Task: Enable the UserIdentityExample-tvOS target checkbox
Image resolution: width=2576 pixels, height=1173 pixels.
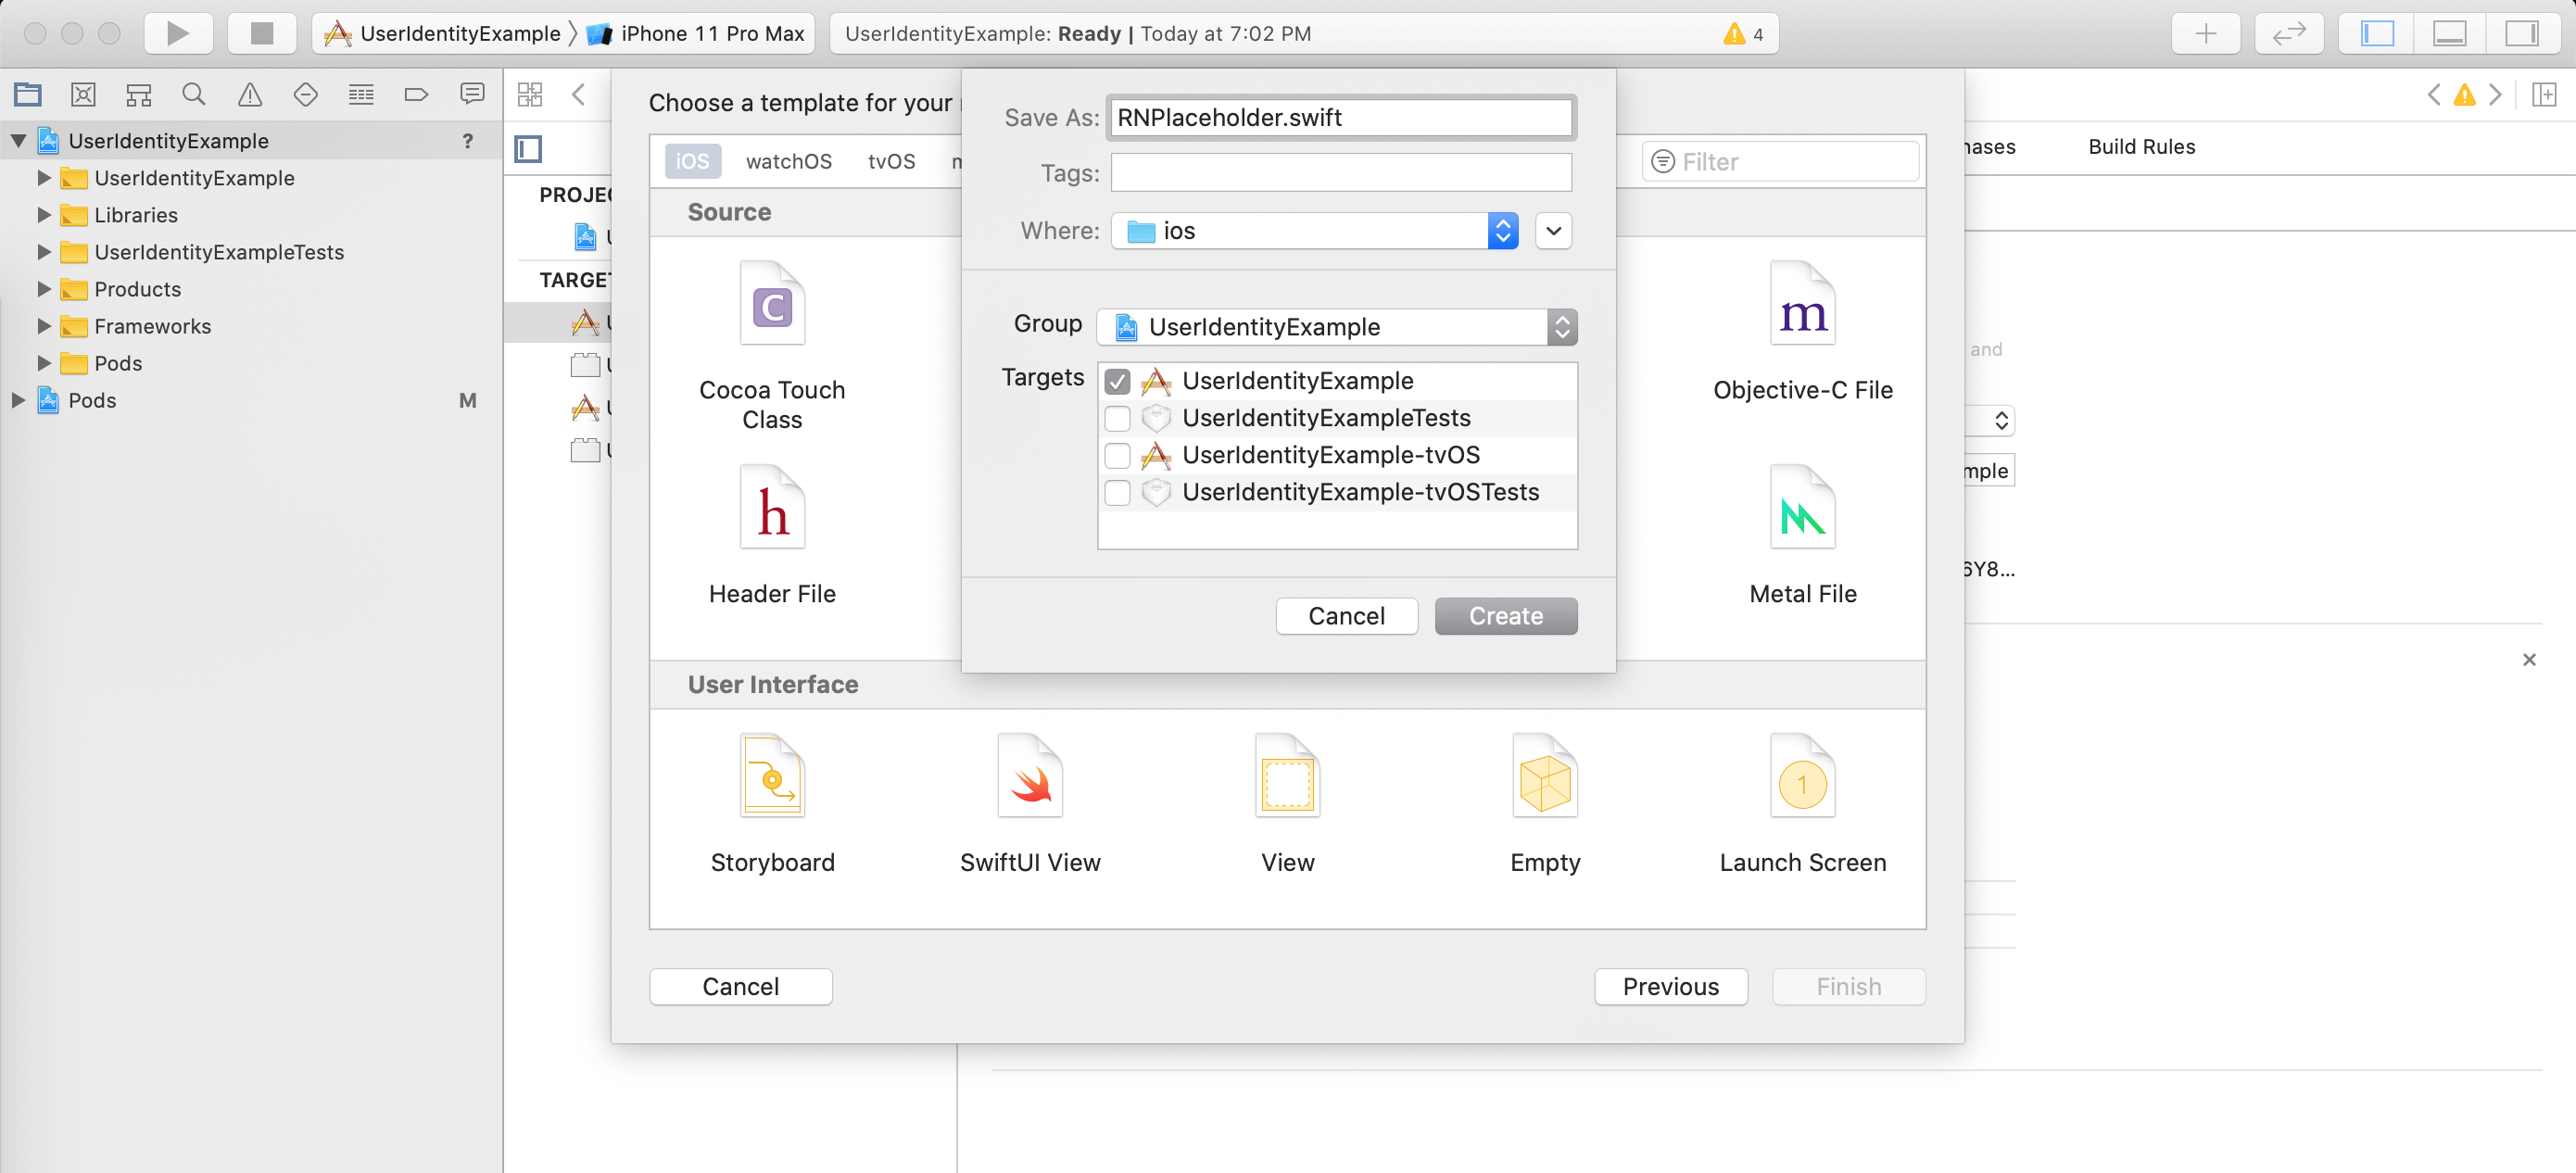Action: [1117, 455]
